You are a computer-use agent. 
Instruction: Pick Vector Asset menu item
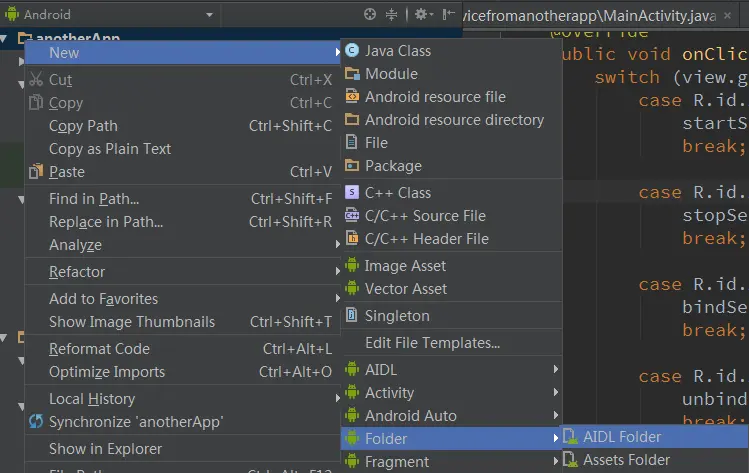pos(406,288)
